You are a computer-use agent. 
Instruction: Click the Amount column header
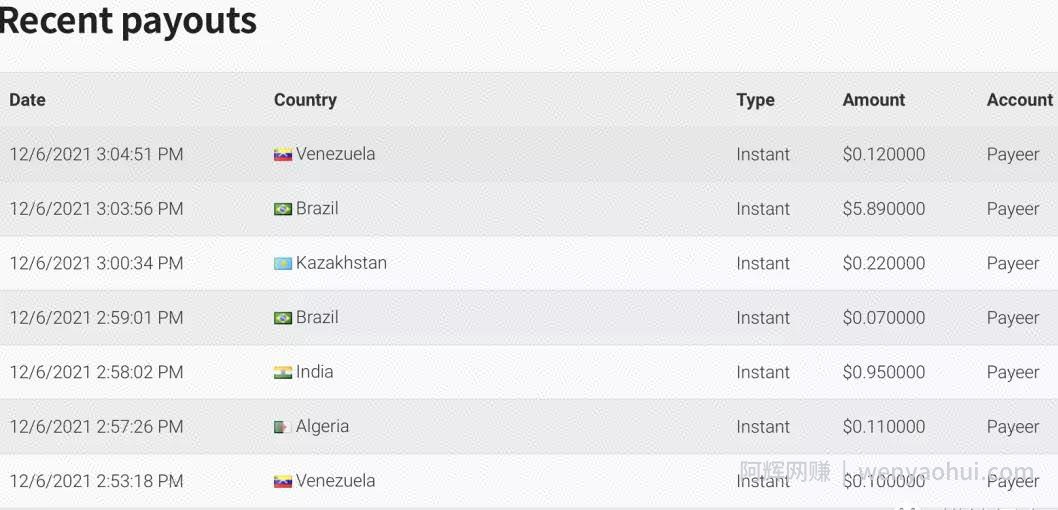[874, 100]
